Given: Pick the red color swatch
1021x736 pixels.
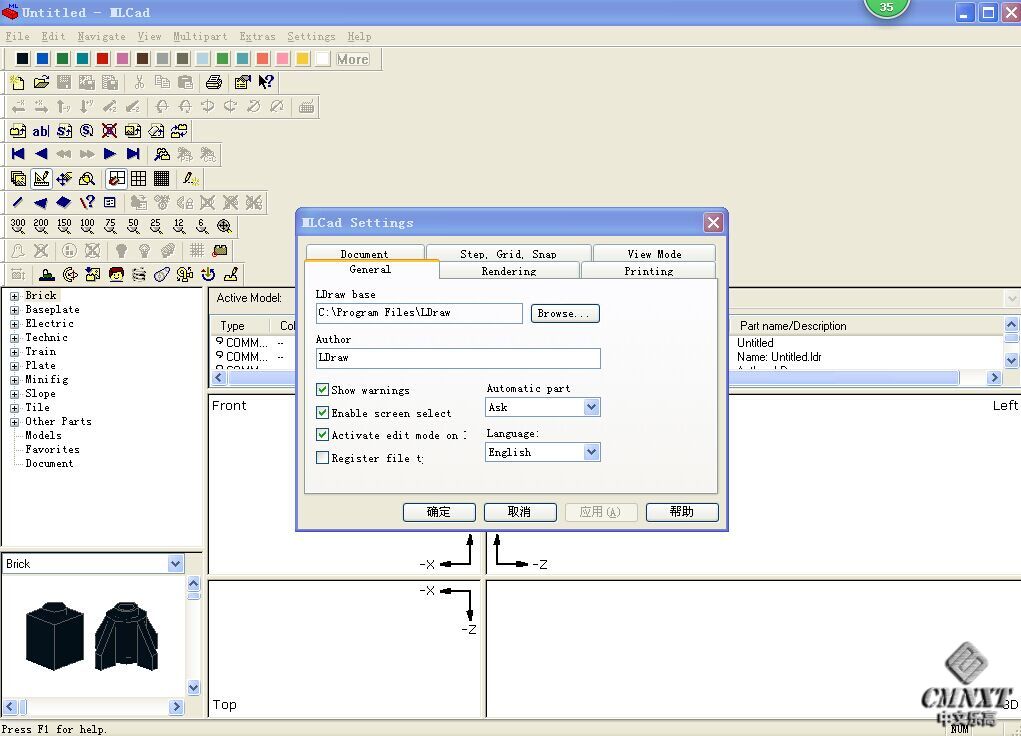Looking at the screenshot, I should 103,59.
